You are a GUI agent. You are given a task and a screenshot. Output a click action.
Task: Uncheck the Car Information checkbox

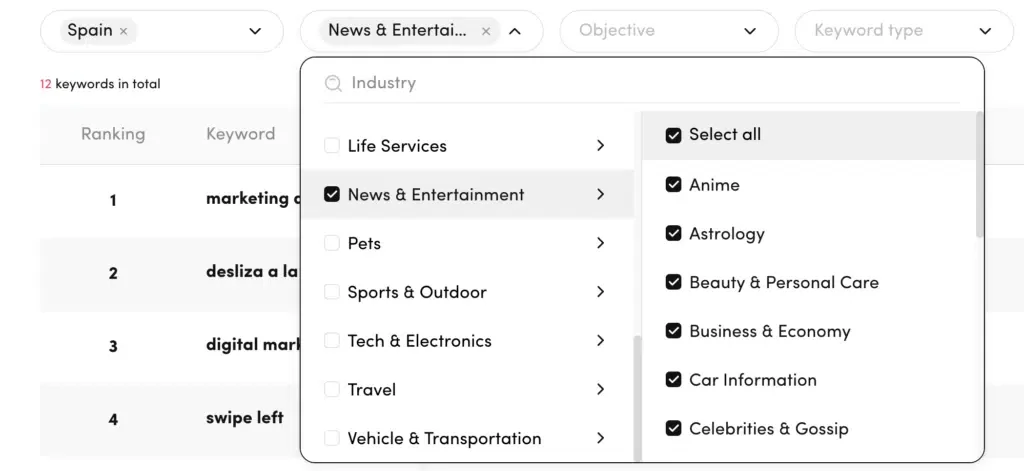coord(673,380)
